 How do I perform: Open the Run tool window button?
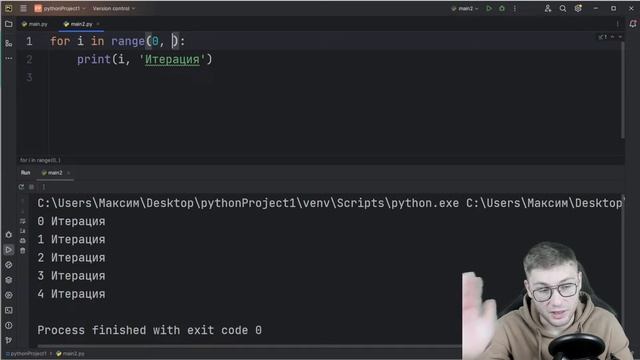pyautogui.click(x=9, y=250)
